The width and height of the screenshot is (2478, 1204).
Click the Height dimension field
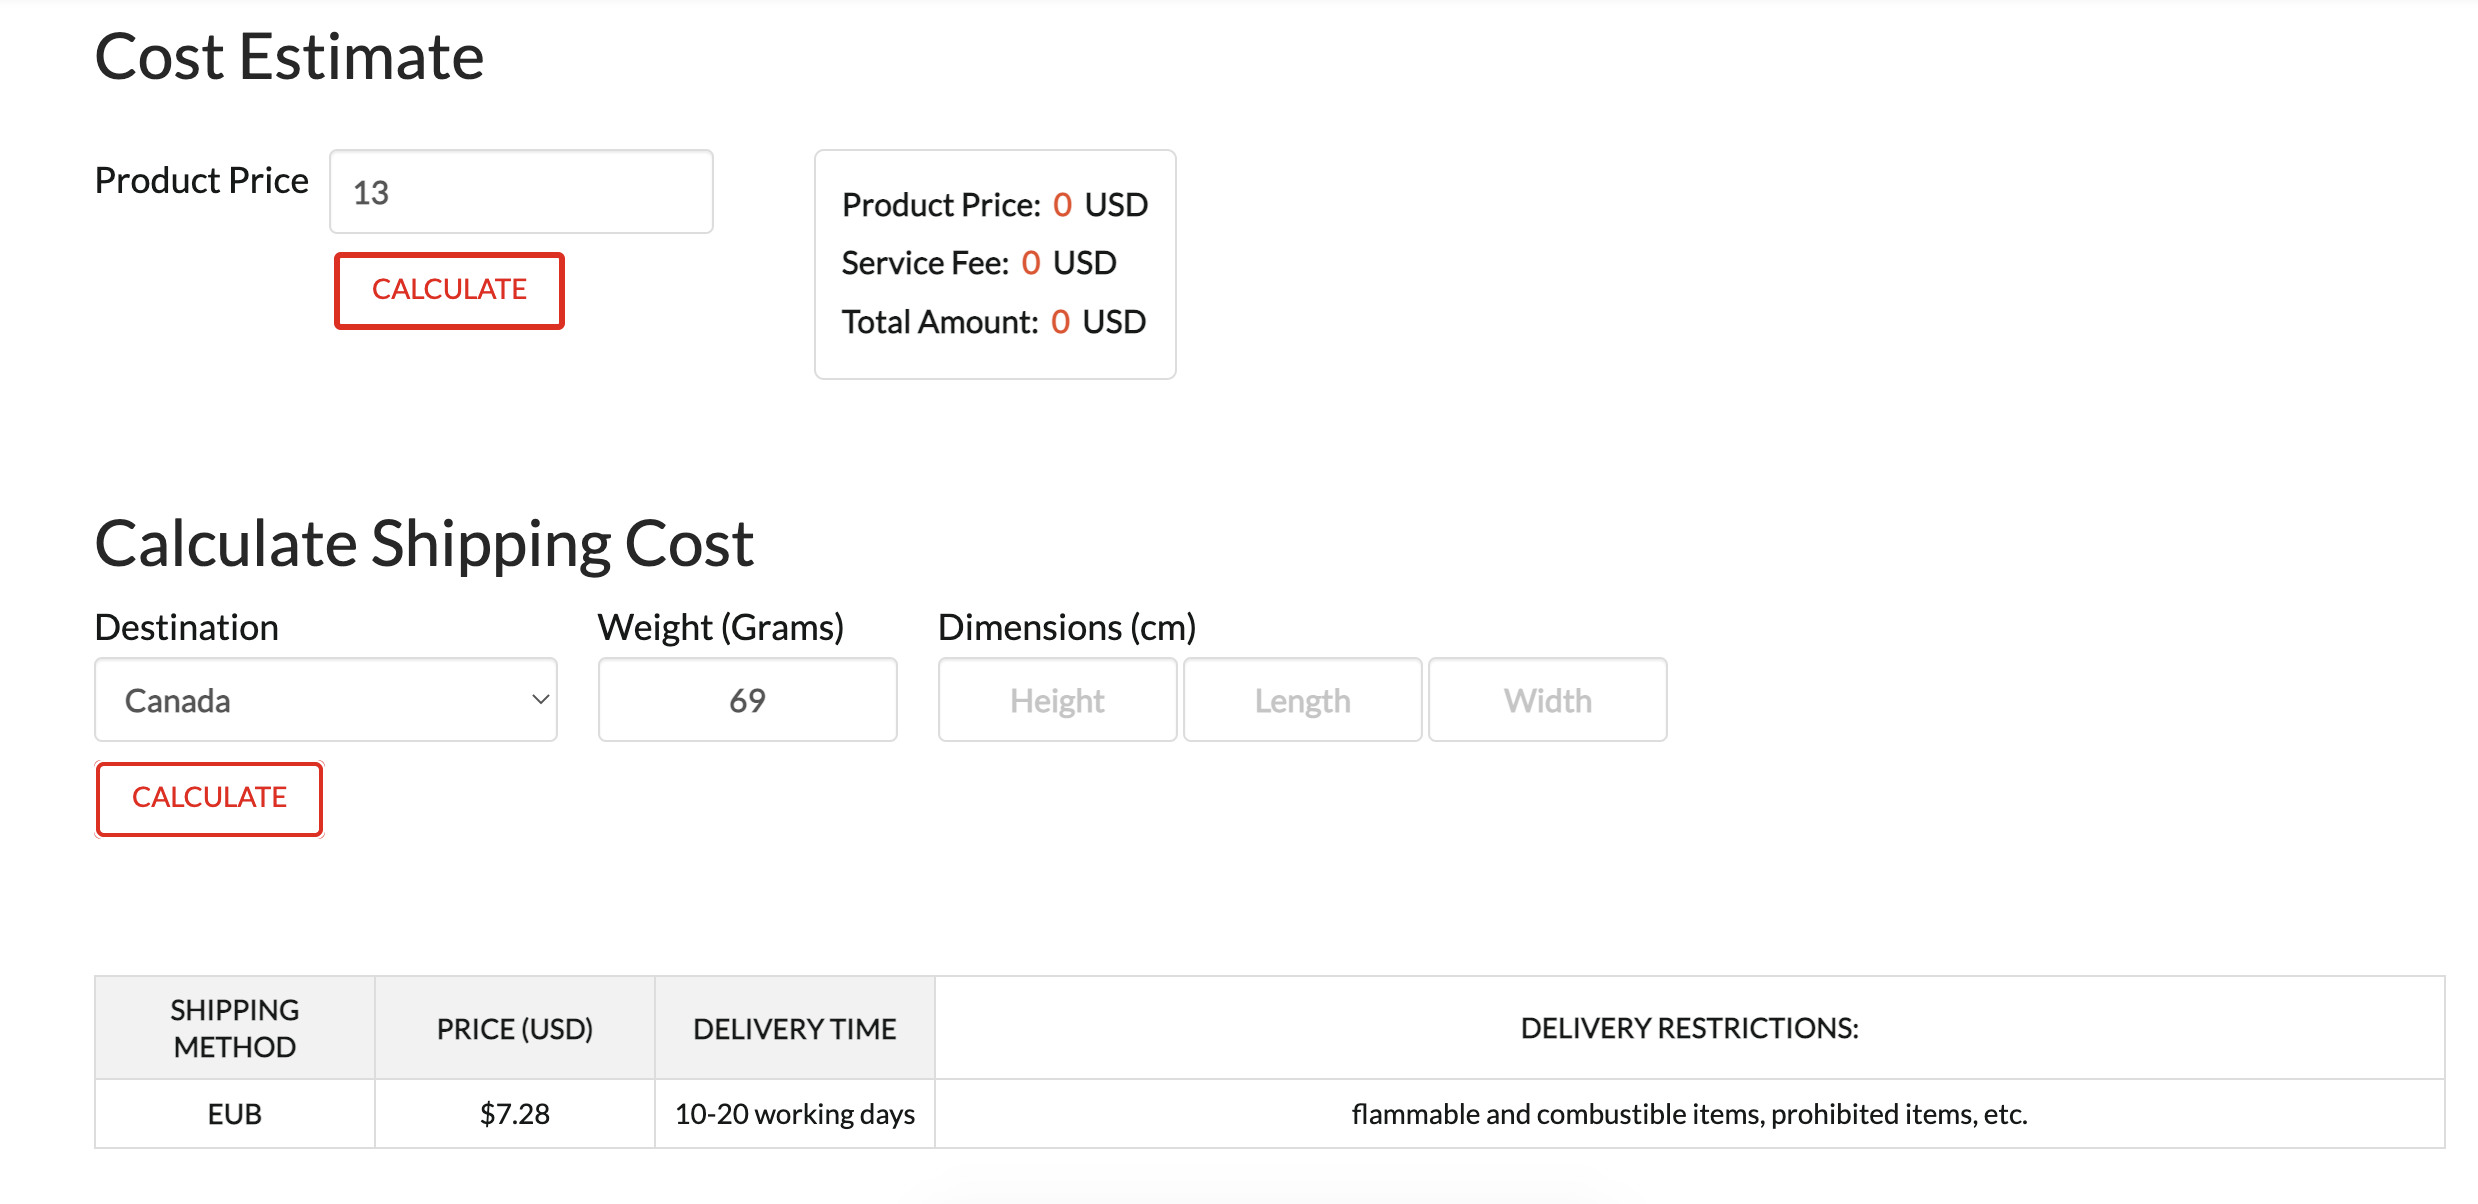click(x=1057, y=699)
